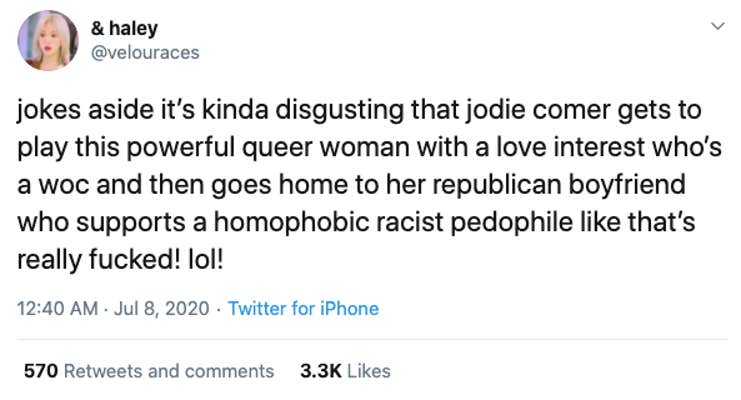Image resolution: width=741 pixels, height=400 pixels.
Task: View the 3.3K Likes list
Action: pyautogui.click(x=345, y=371)
